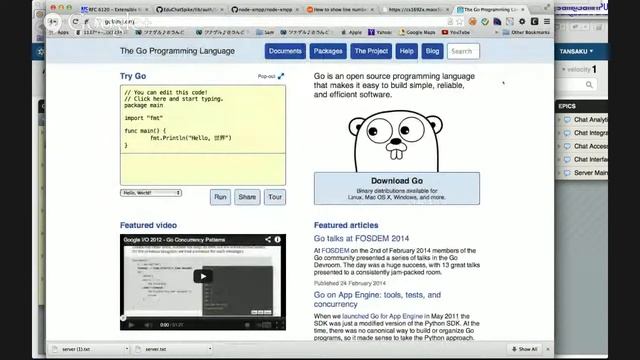Open the Documents page on the Go site
Screen dimensions: 640x360
285,51
